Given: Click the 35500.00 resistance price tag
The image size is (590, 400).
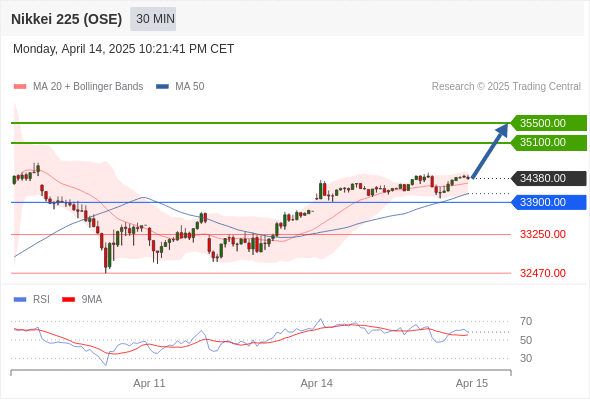Looking at the screenshot, I should coord(549,123).
